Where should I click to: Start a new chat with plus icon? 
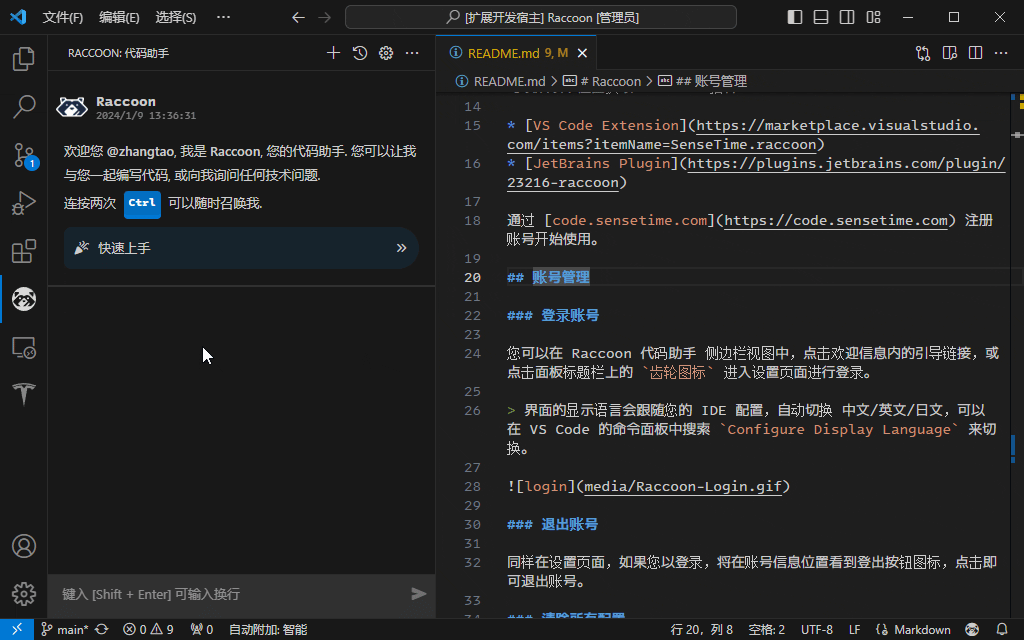333,53
